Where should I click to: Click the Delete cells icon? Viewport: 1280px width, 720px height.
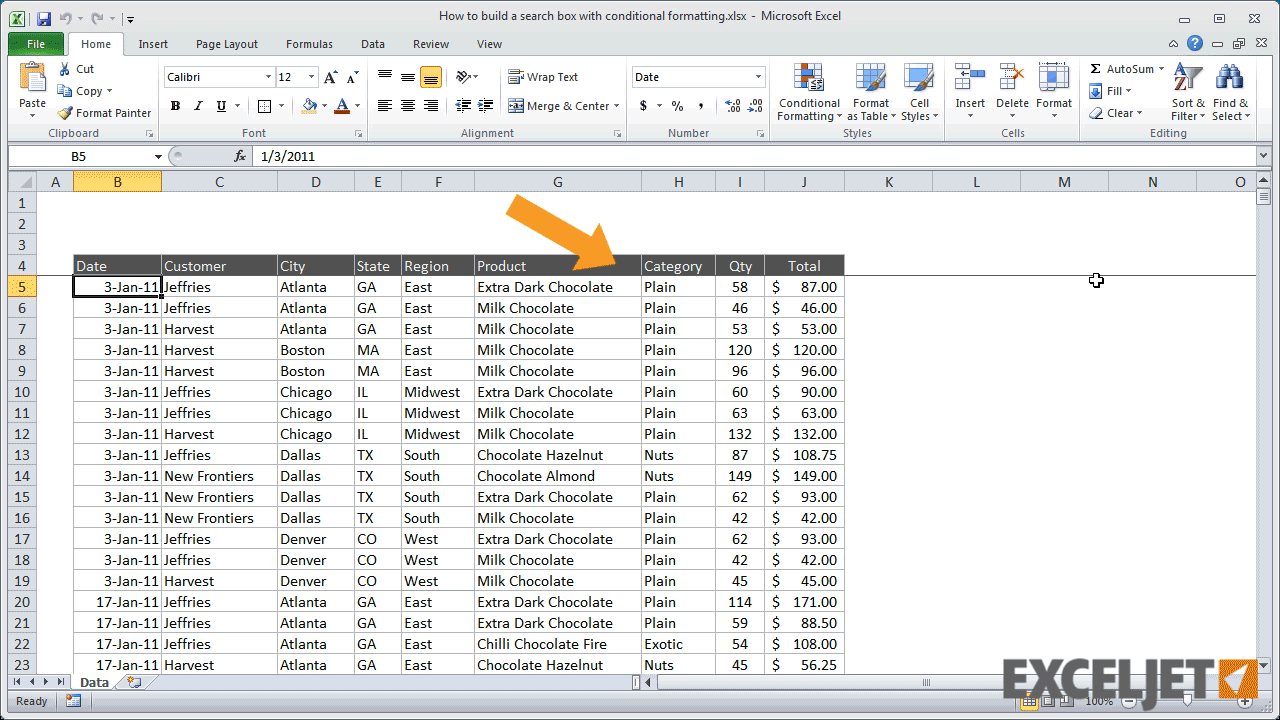1012,78
